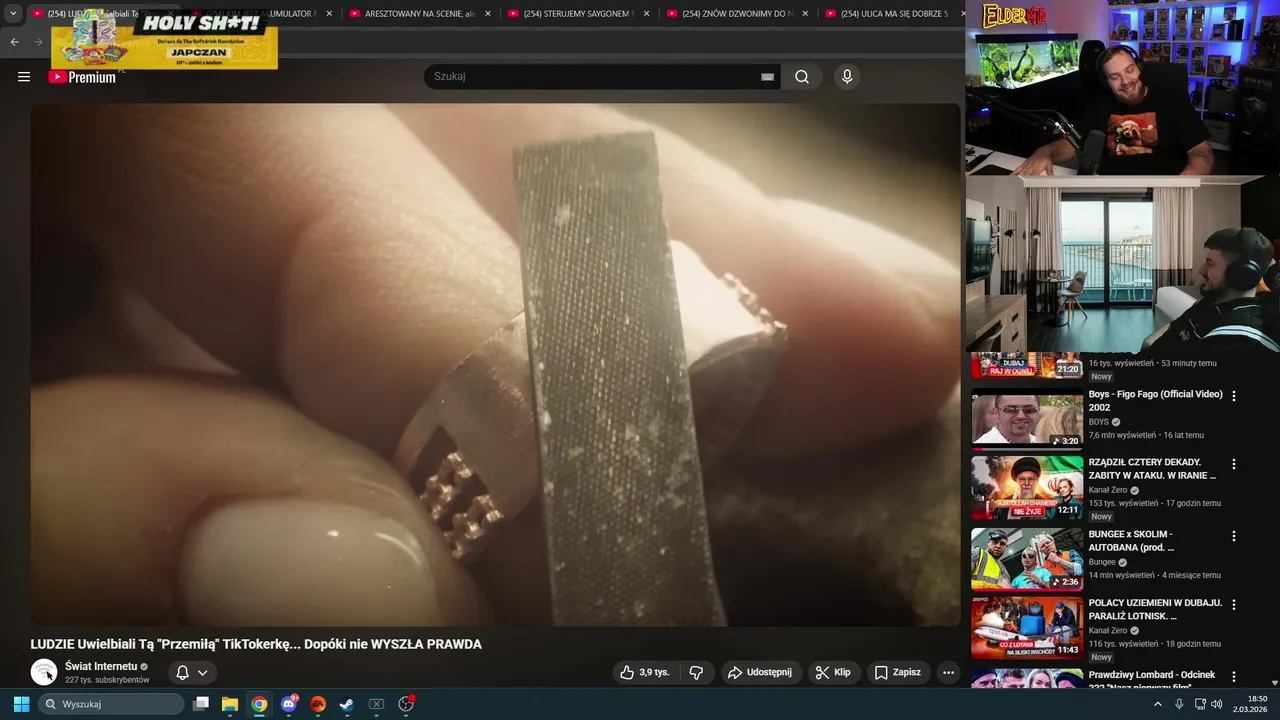The width and height of the screenshot is (1280, 720).
Task: Go to YouTube Premium home logo
Action: coord(83,77)
